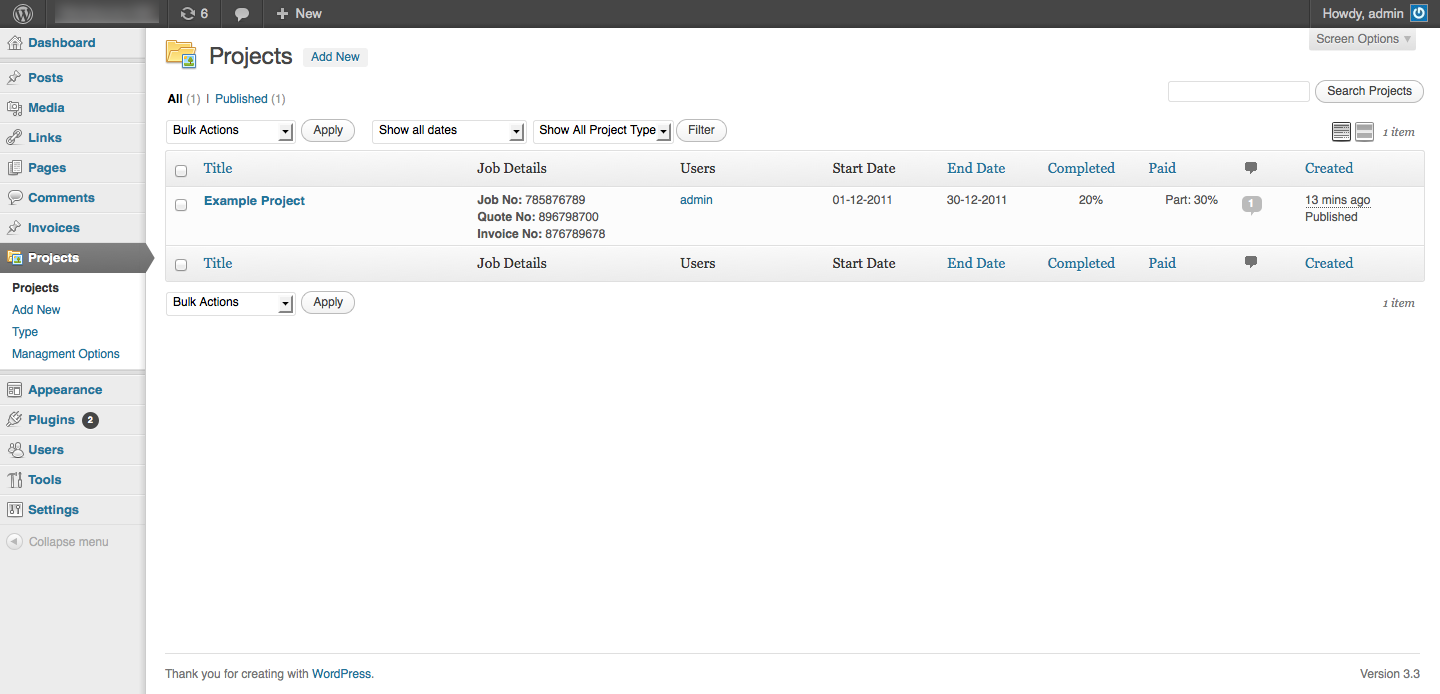Click the WordPress logo icon
1440x694 pixels.
[x=23, y=14]
